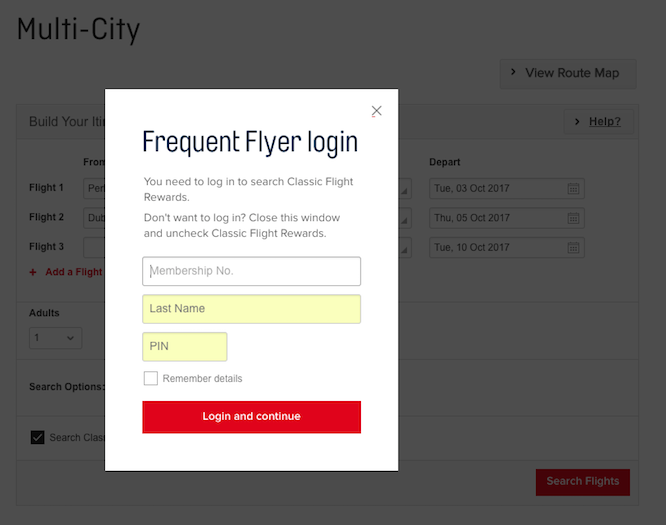The width and height of the screenshot is (666, 525).
Task: Click the View Route Map button
Action: tap(568, 73)
